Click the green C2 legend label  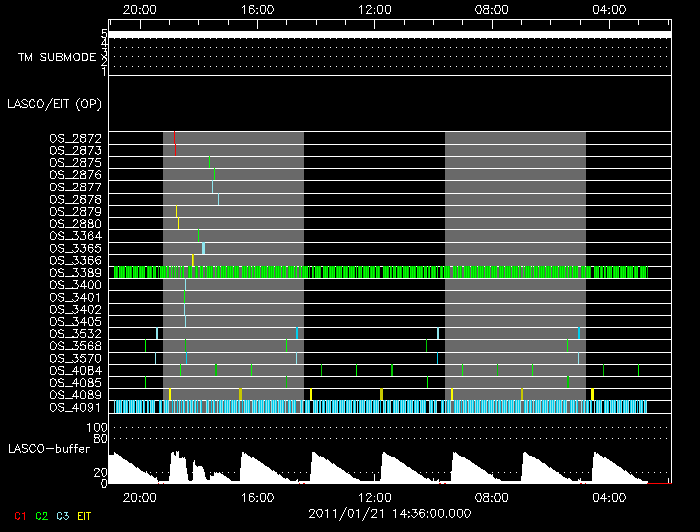point(42,516)
